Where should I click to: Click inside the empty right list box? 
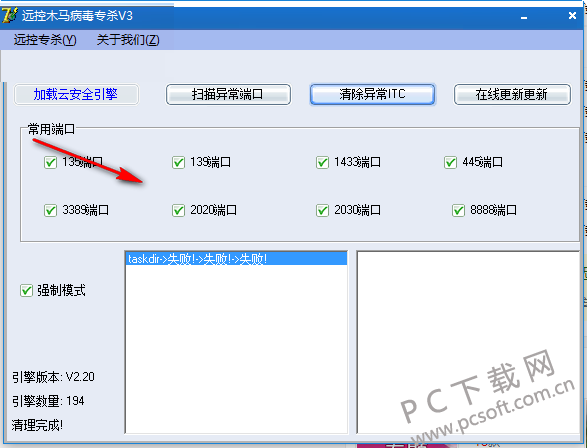pyautogui.click(x=470, y=342)
